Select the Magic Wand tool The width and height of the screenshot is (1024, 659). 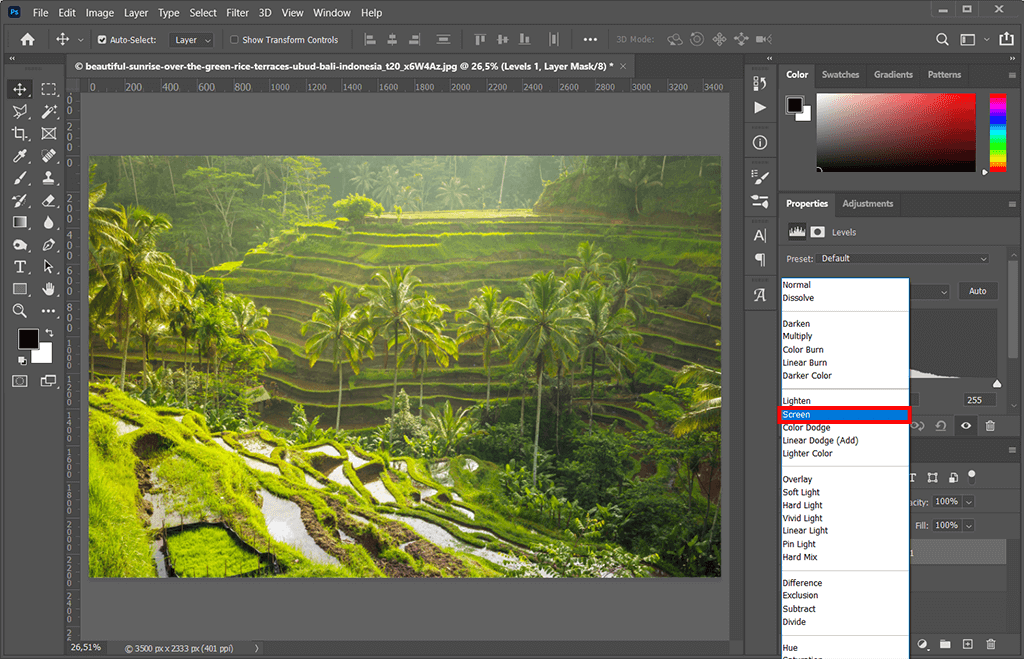coord(48,111)
